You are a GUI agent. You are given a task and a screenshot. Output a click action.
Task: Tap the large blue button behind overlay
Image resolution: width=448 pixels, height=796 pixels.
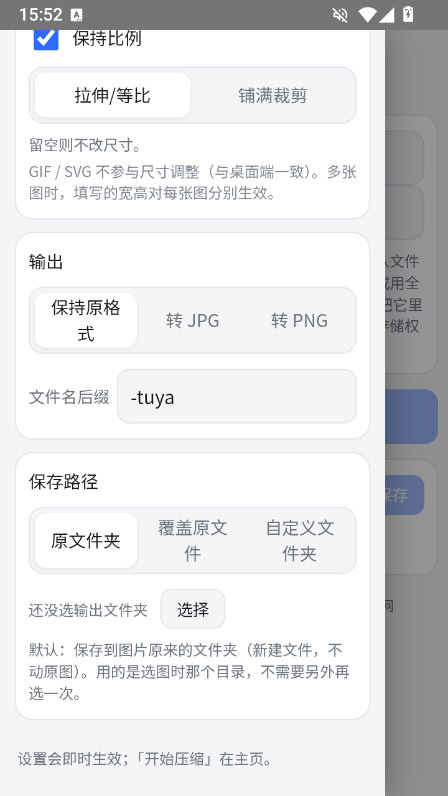click(x=411, y=417)
